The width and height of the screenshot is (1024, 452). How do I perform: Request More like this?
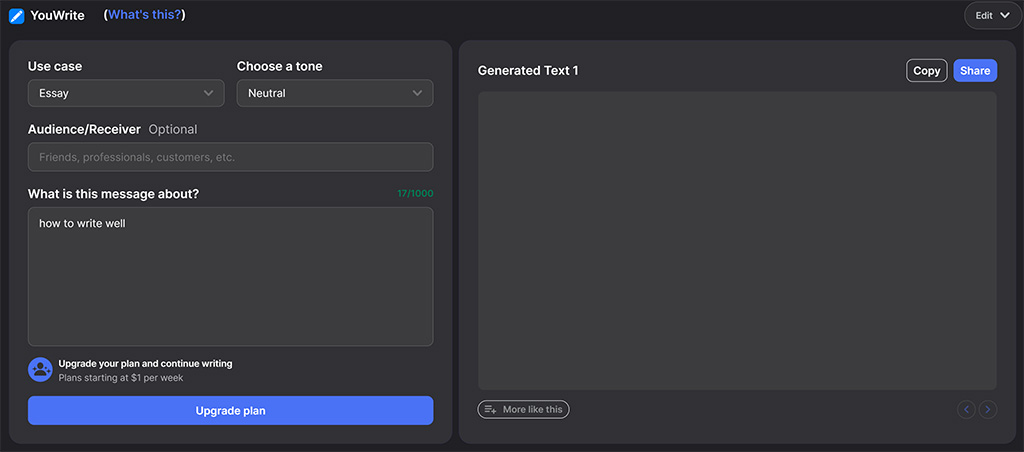tap(524, 410)
